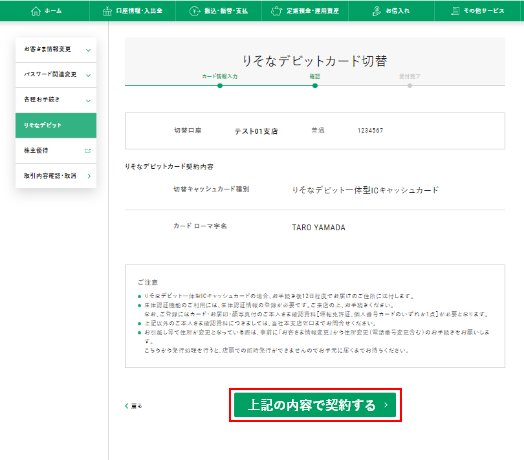Go back using 戻る link
The image size is (524, 460).
pyautogui.click(x=134, y=406)
